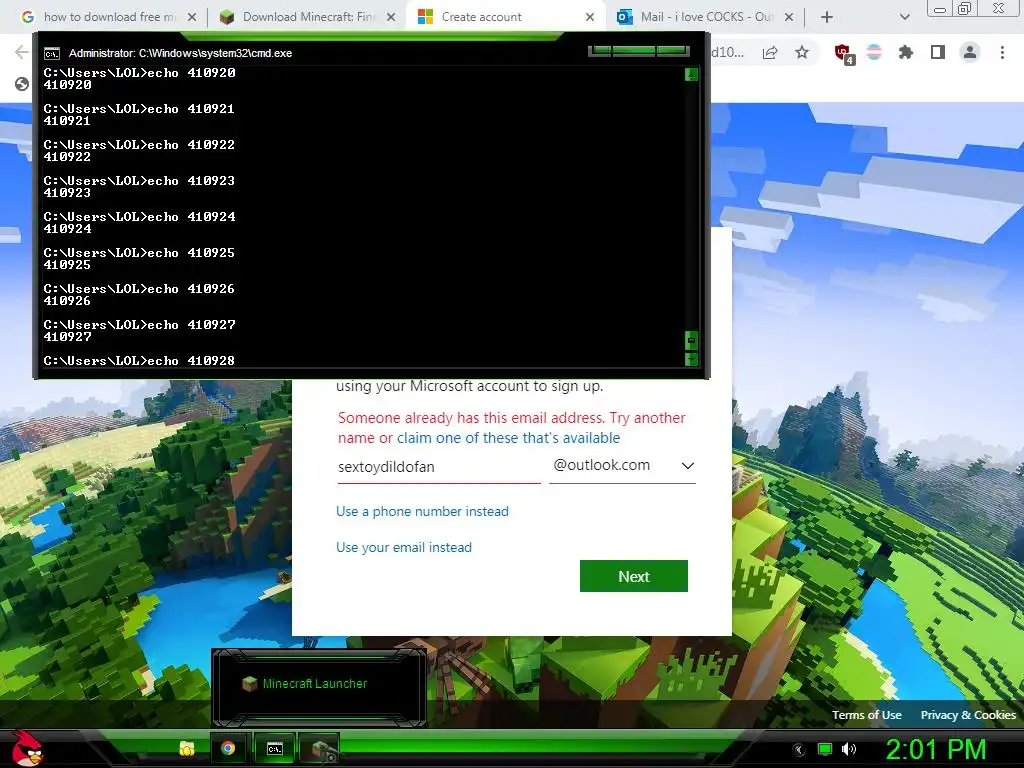Screen dimensions: 1024x768
Task: Click the 'echo 410920' command line in cmd
Action: [x=139, y=72]
